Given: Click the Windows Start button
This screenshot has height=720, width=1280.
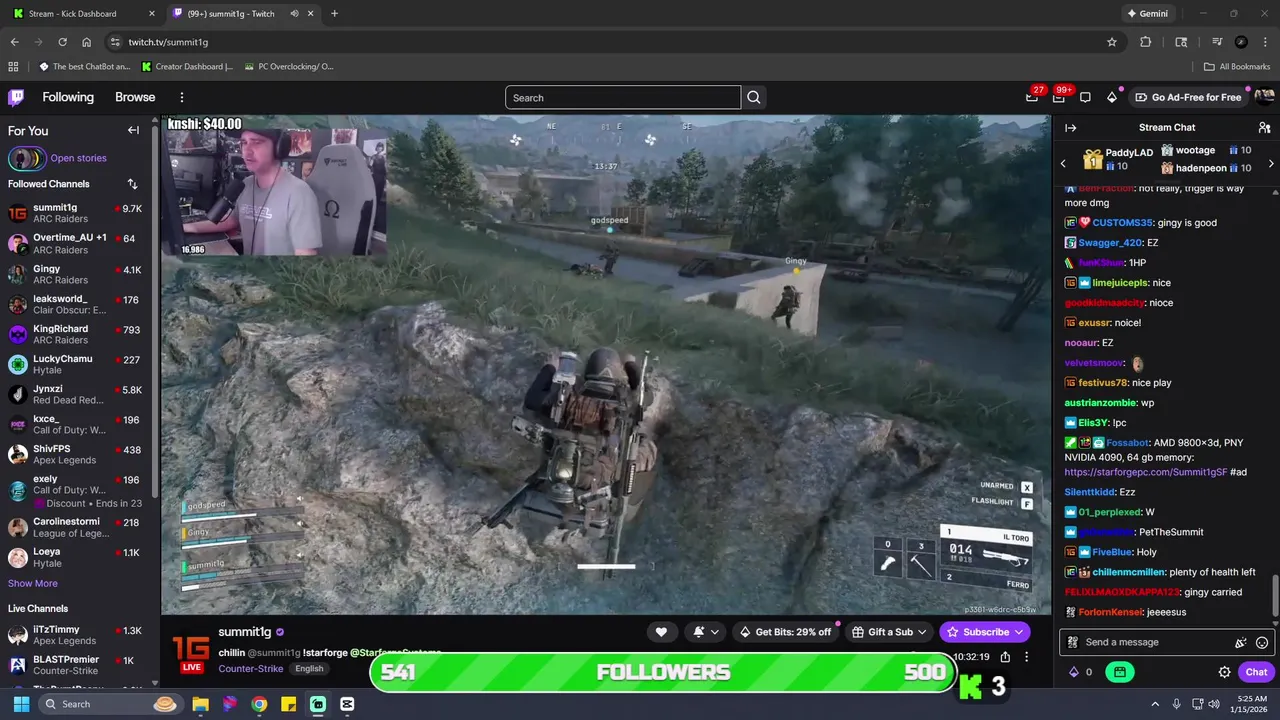Looking at the screenshot, I should [x=21, y=704].
